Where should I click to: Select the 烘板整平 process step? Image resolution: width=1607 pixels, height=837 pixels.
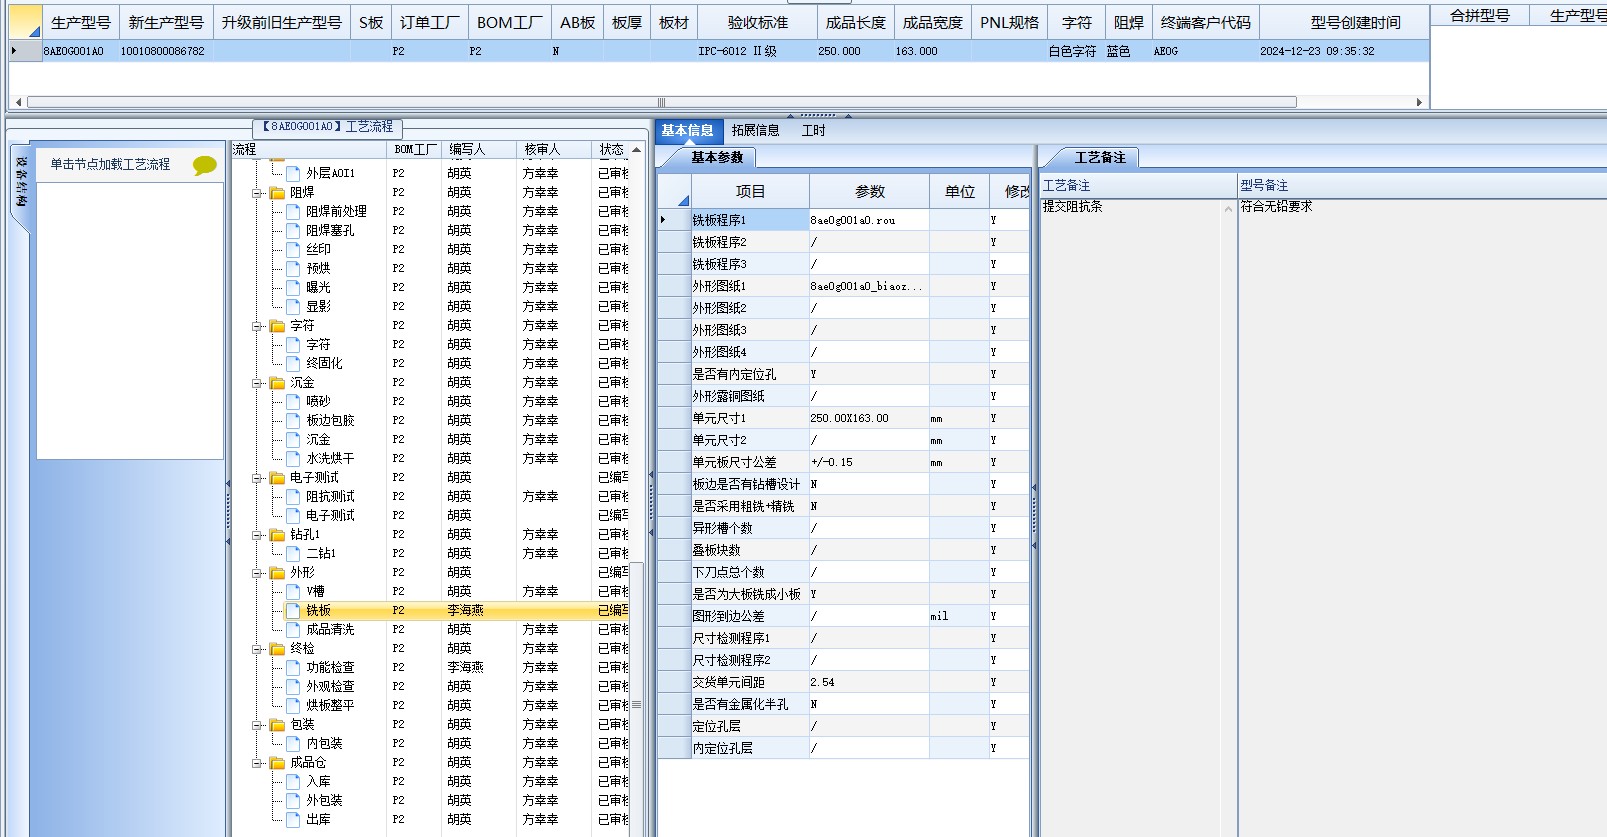[x=330, y=705]
